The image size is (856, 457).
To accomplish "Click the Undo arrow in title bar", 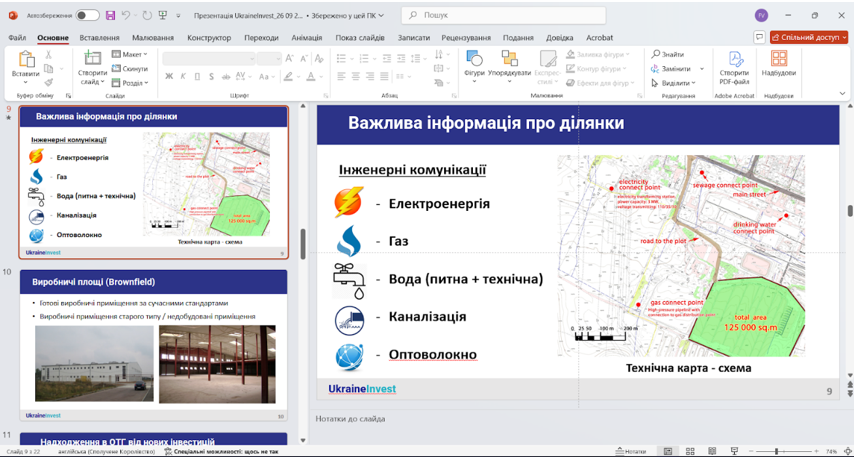I will pos(126,15).
